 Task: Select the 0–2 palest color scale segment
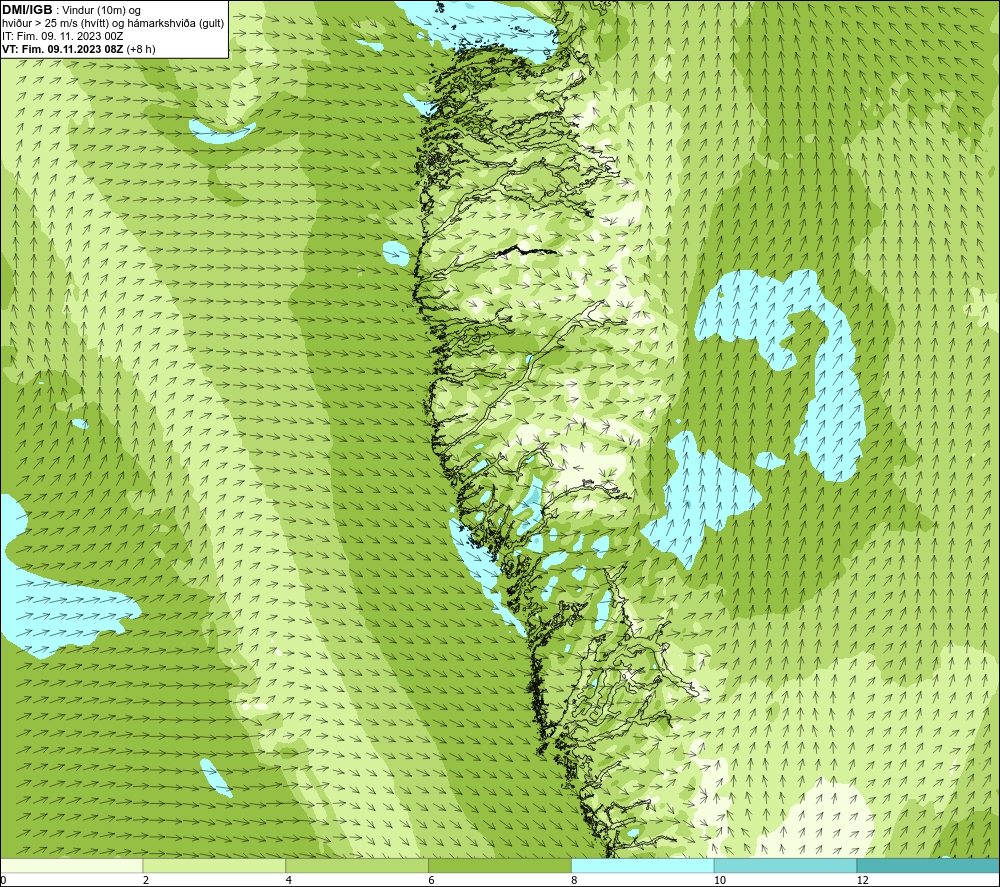(x=71, y=865)
